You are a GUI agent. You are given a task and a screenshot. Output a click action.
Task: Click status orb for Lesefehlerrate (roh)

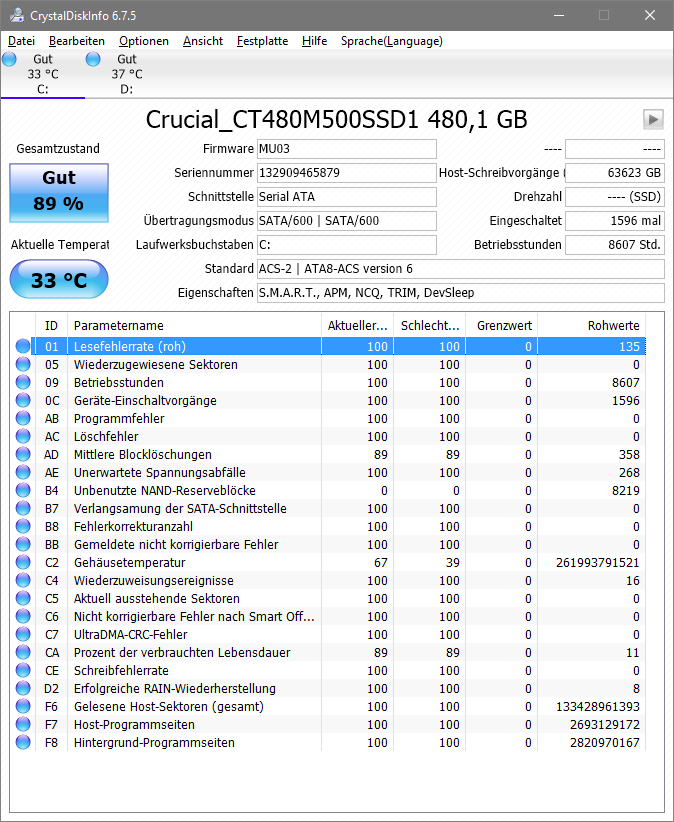point(23,346)
